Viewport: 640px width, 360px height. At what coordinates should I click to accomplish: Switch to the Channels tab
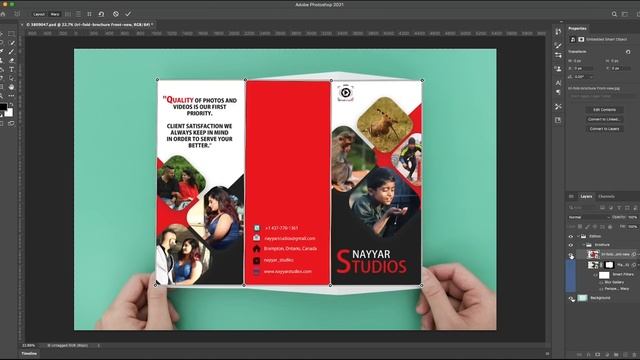(606, 196)
